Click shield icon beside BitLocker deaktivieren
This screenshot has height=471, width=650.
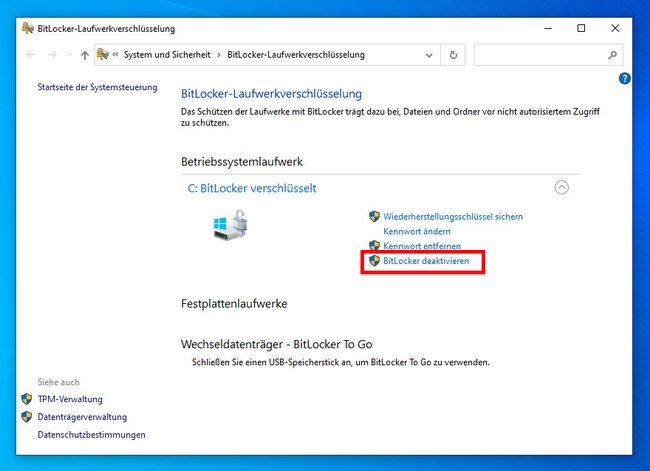click(x=374, y=260)
